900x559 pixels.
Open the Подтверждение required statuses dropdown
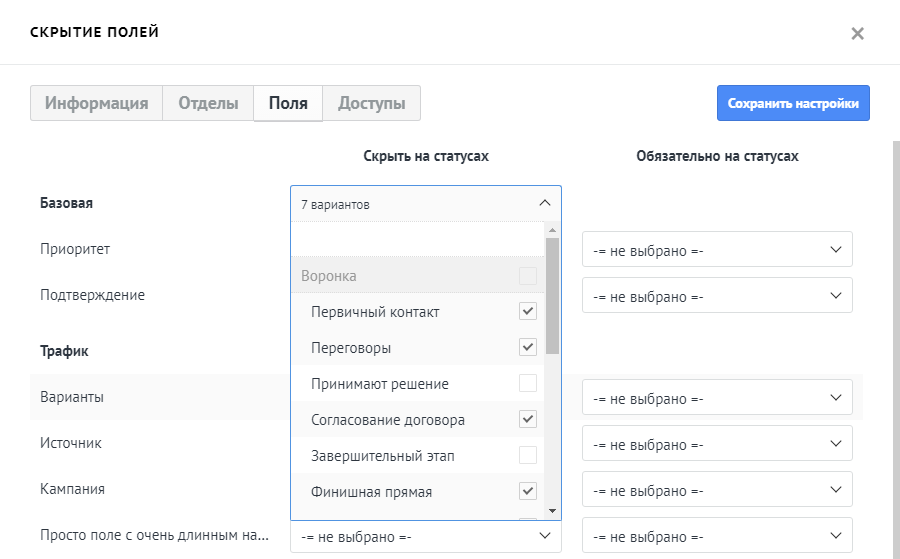(x=717, y=296)
